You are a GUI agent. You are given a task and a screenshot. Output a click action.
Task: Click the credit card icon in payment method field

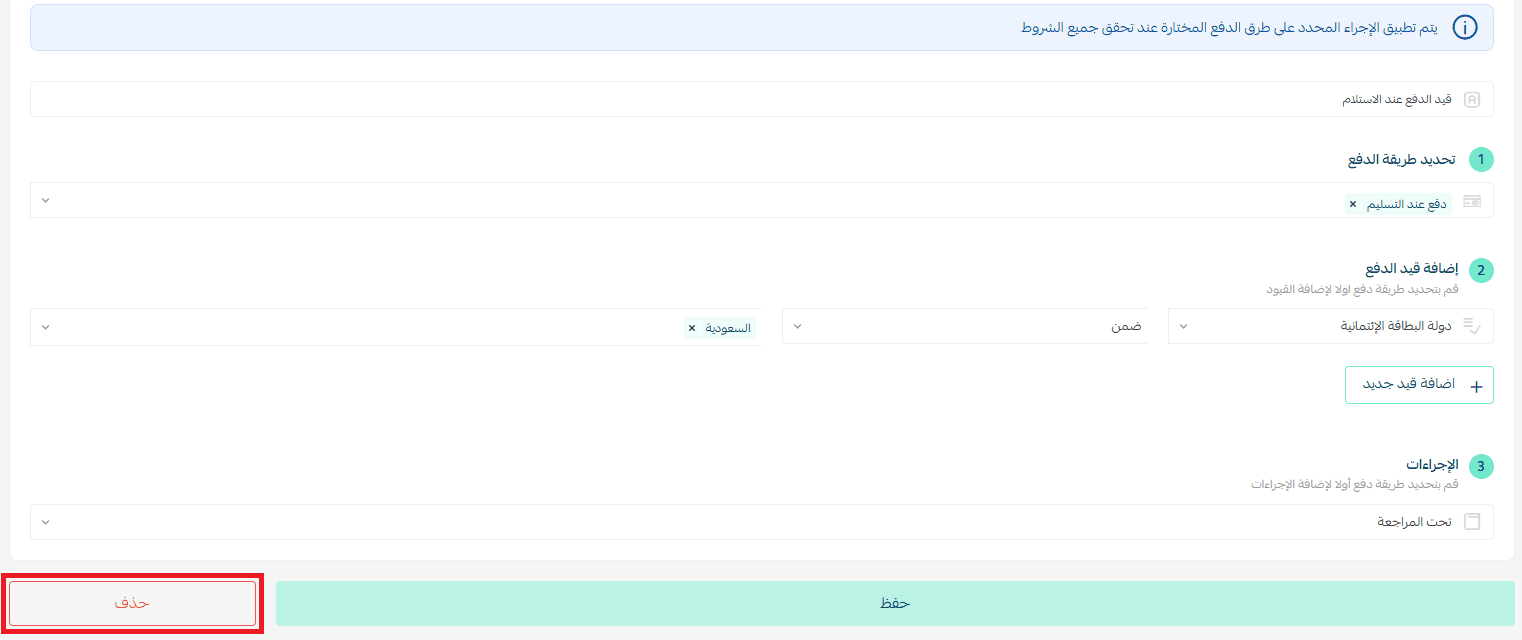[x=1471, y=201]
